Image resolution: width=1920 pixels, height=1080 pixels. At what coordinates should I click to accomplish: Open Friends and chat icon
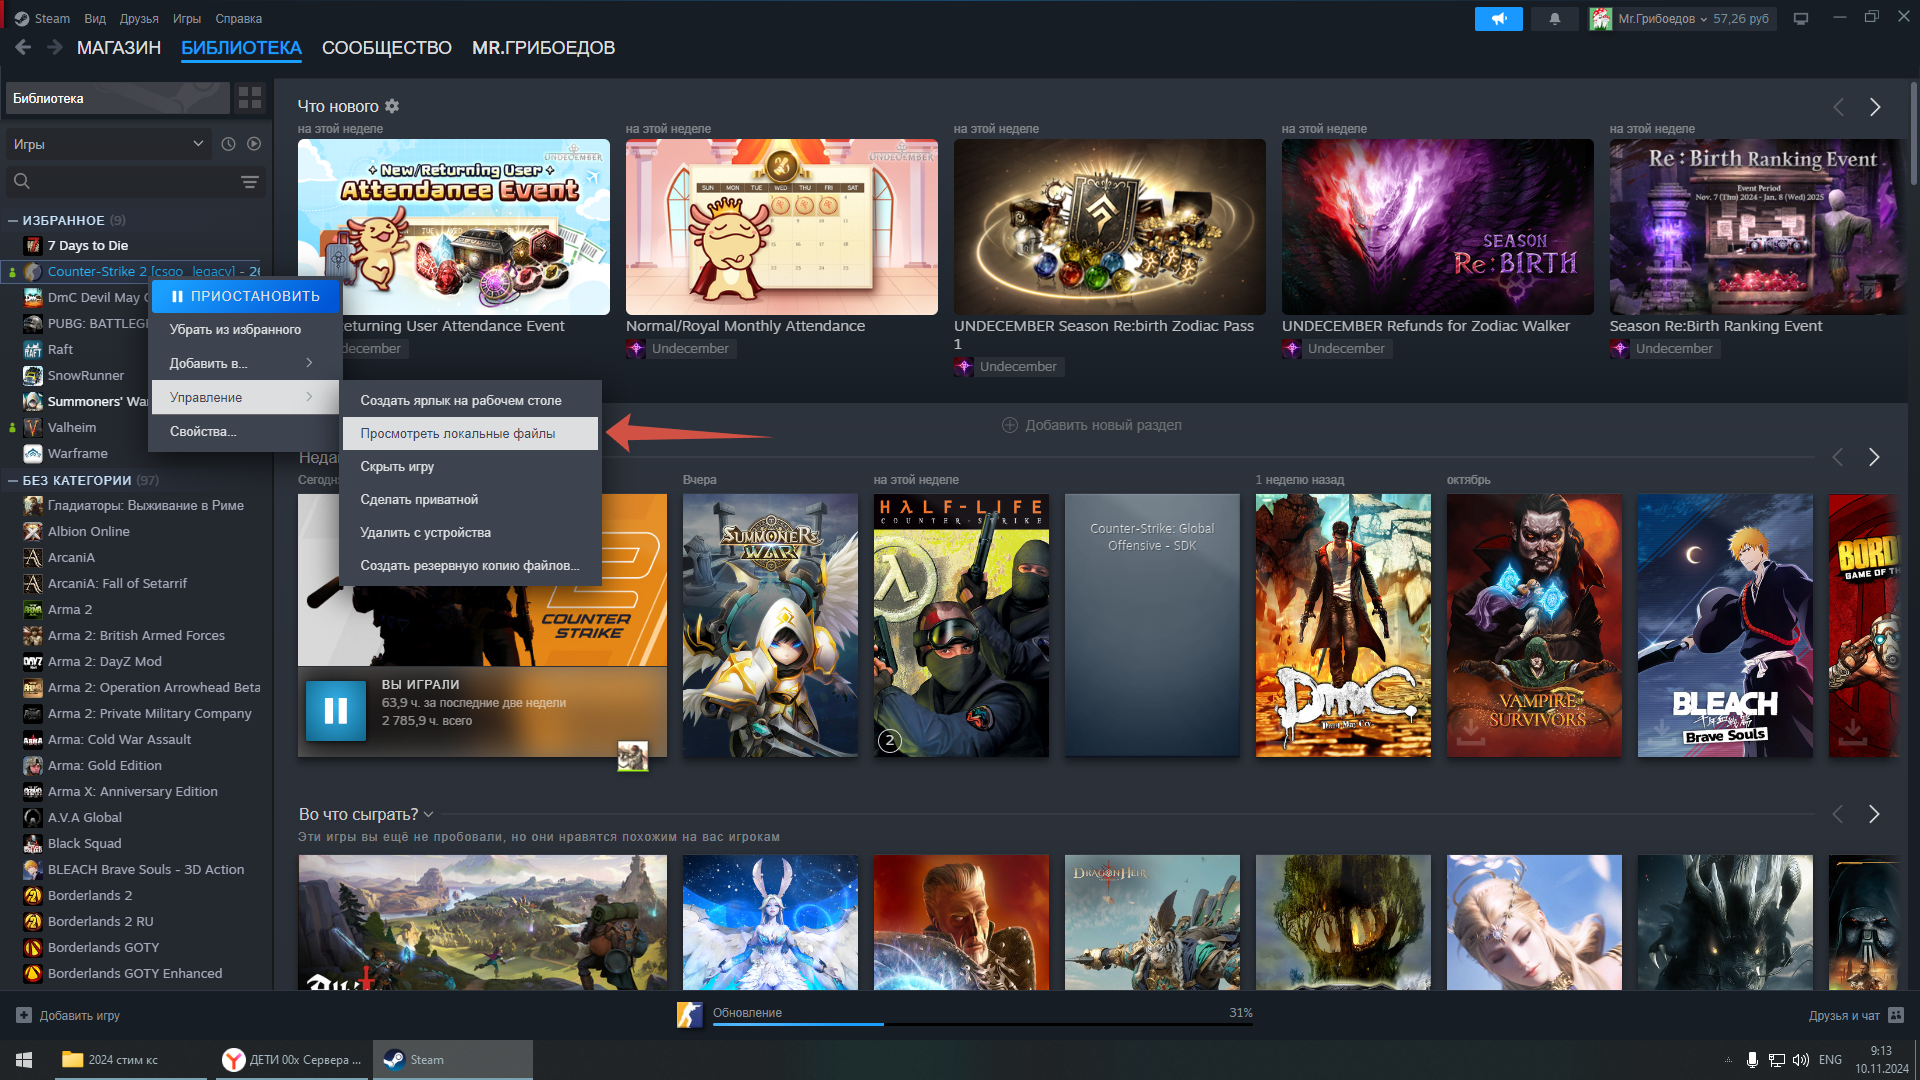1896,1015
